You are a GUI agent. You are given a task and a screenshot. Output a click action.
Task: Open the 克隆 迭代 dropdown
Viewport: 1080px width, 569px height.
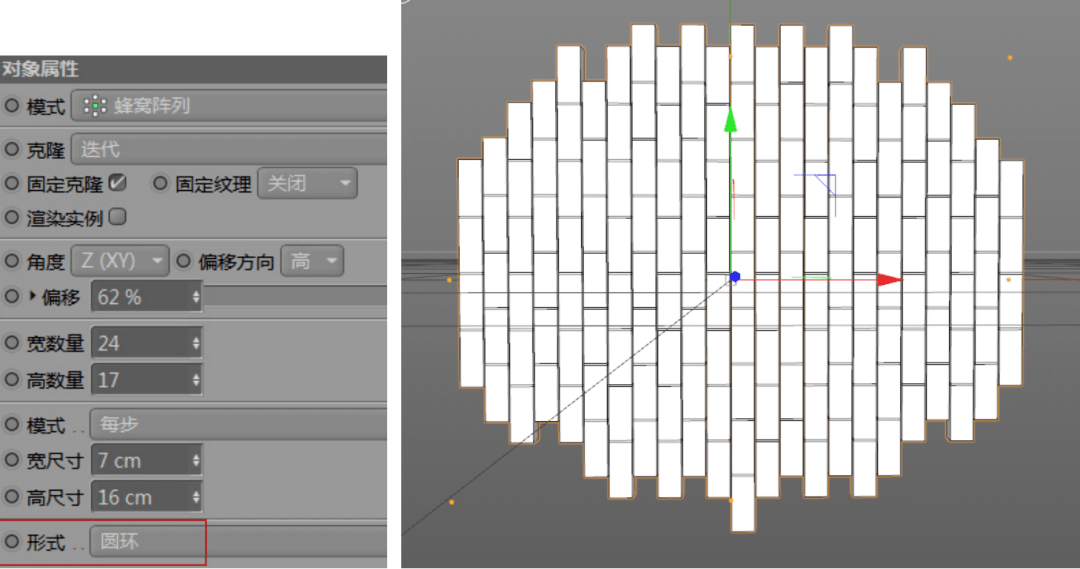point(229,149)
